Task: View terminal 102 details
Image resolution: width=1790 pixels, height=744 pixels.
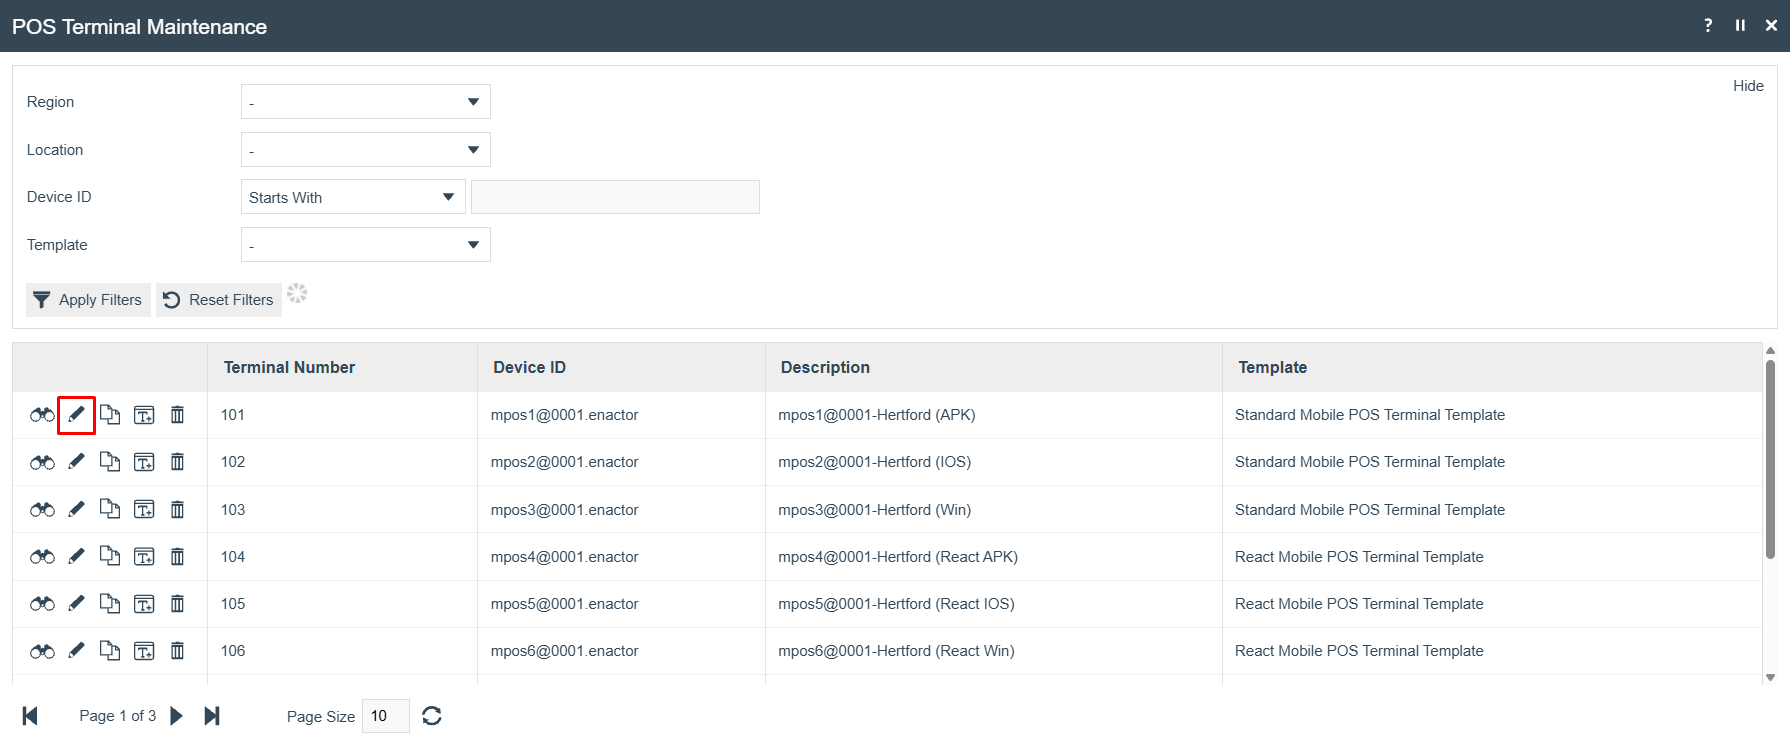Action: [x=42, y=462]
